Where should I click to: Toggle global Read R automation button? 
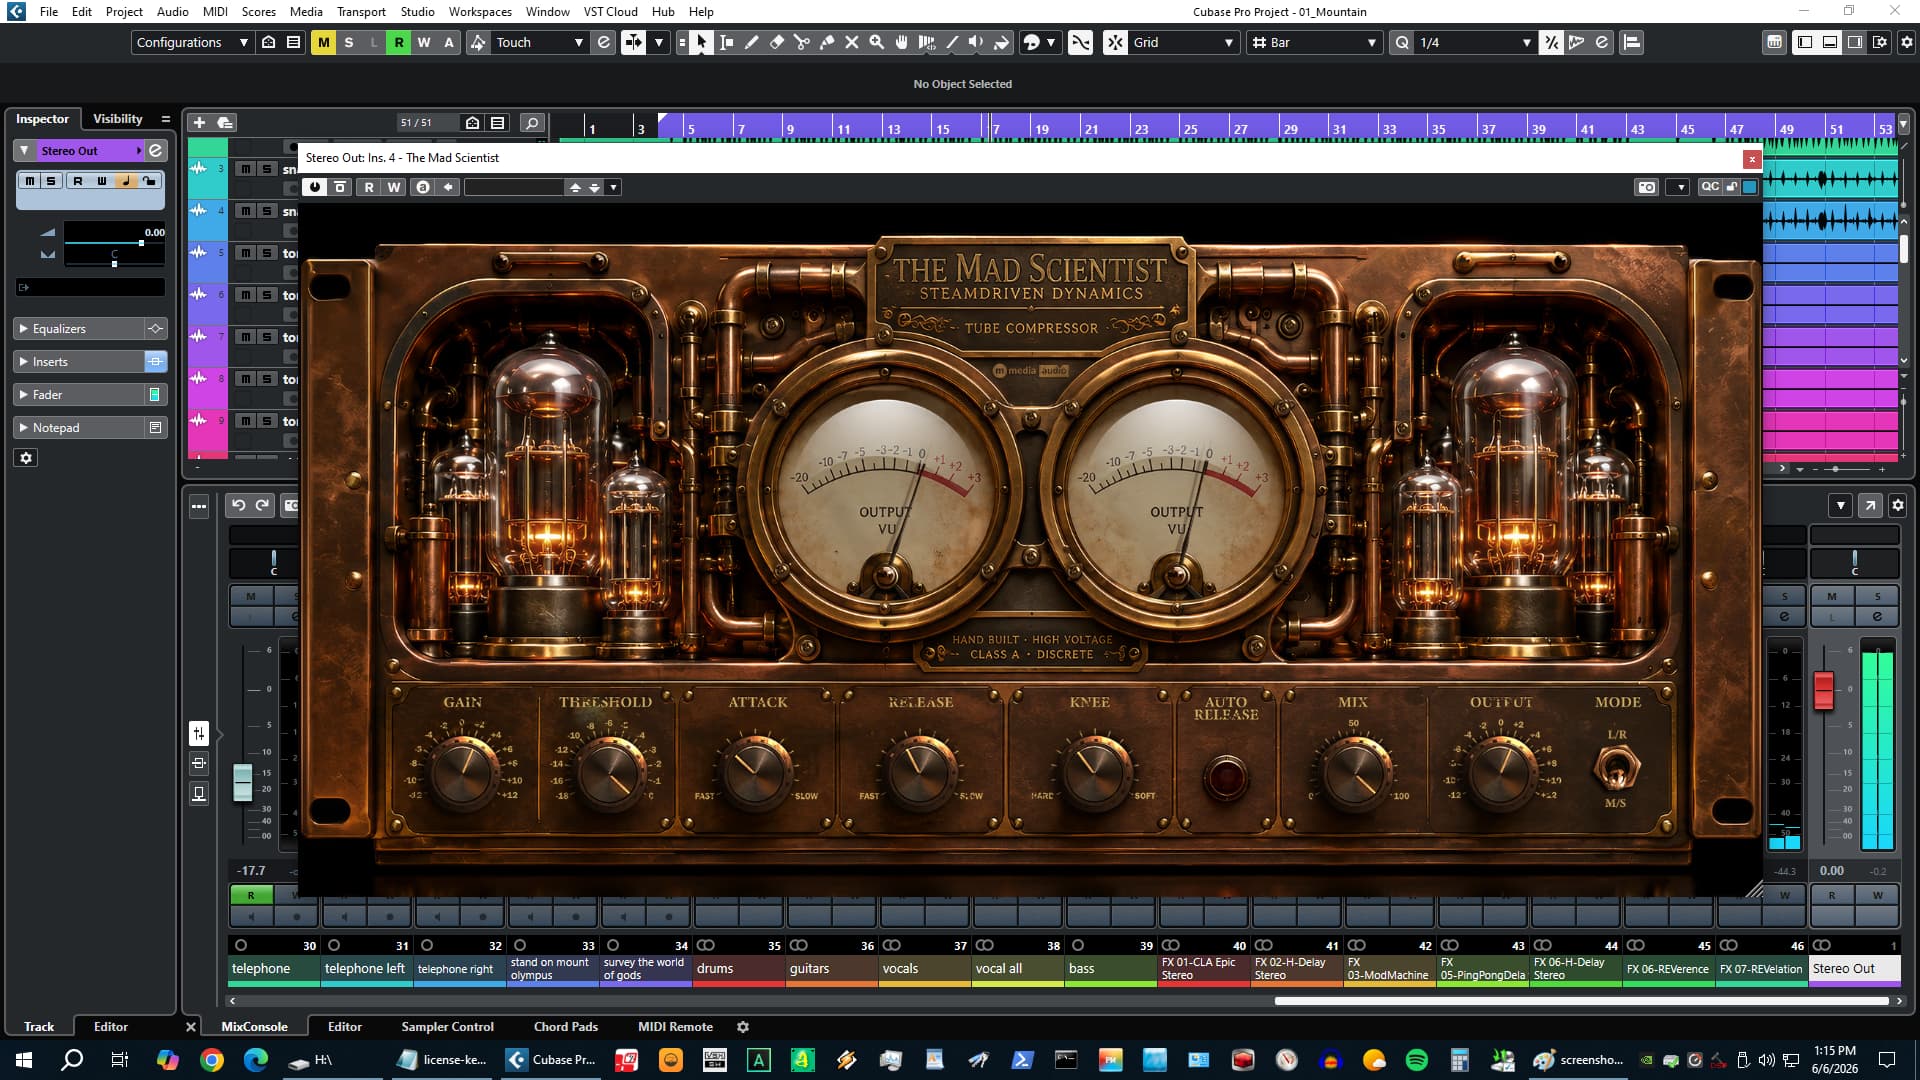[399, 42]
